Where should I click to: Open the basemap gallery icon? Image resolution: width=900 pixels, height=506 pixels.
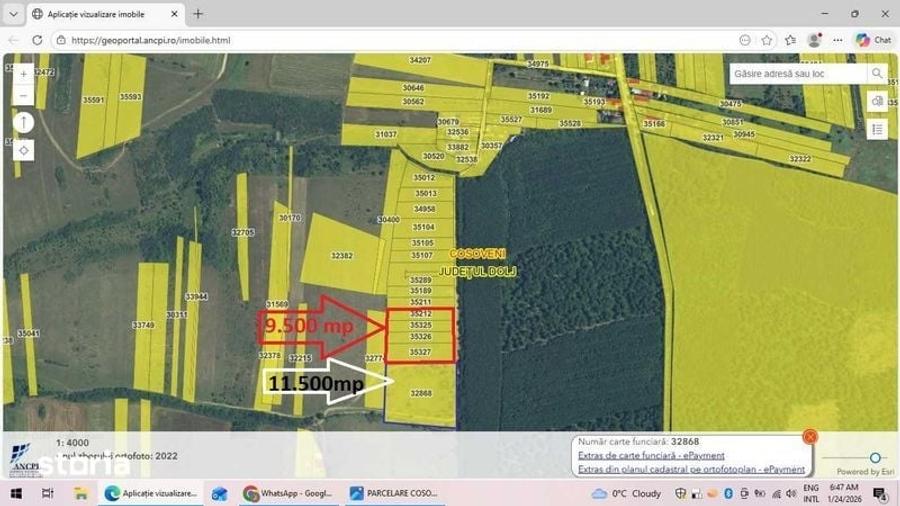pos(877,102)
